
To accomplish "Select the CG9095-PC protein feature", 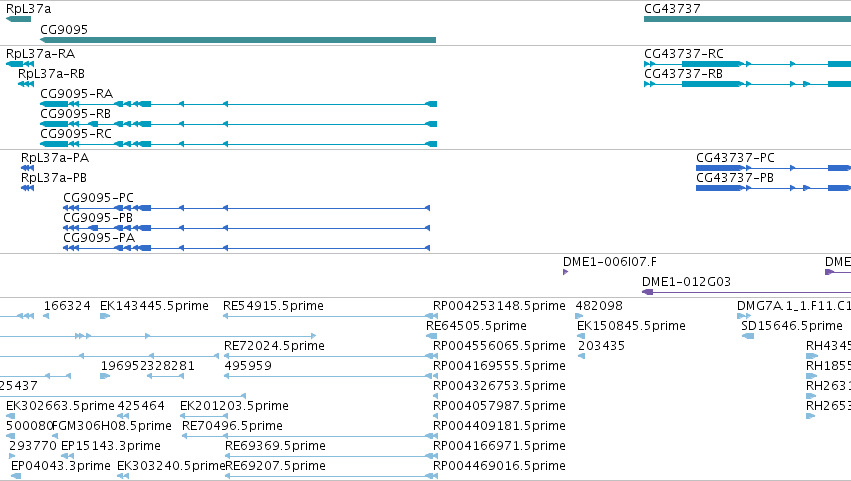I will [x=246, y=208].
